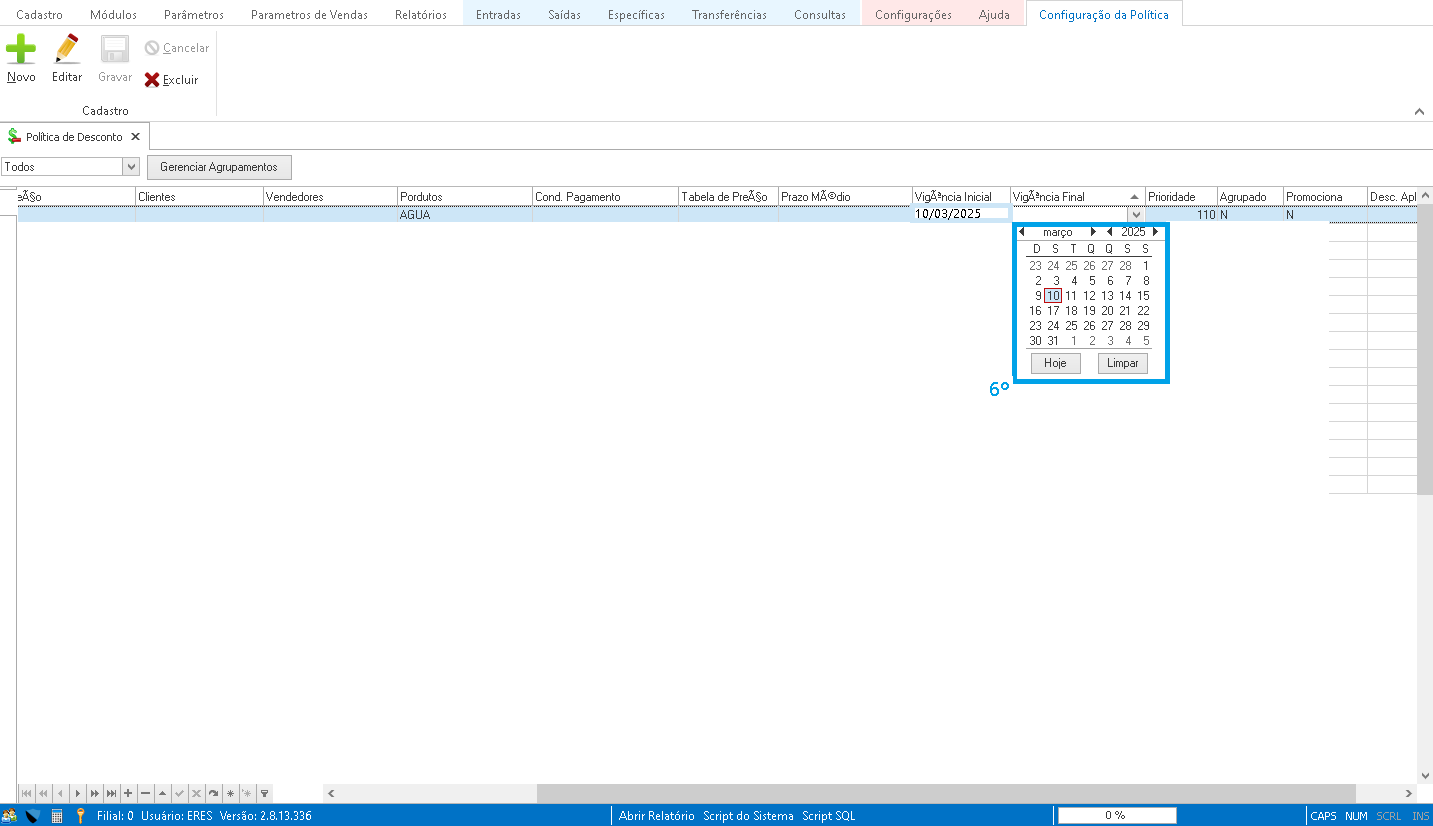Click navigator edit up-triangle button
Screen dimensions: 1433x826
tap(162, 793)
